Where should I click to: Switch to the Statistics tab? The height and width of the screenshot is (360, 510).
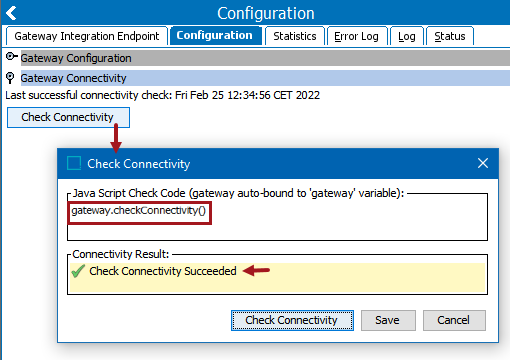tap(295, 36)
